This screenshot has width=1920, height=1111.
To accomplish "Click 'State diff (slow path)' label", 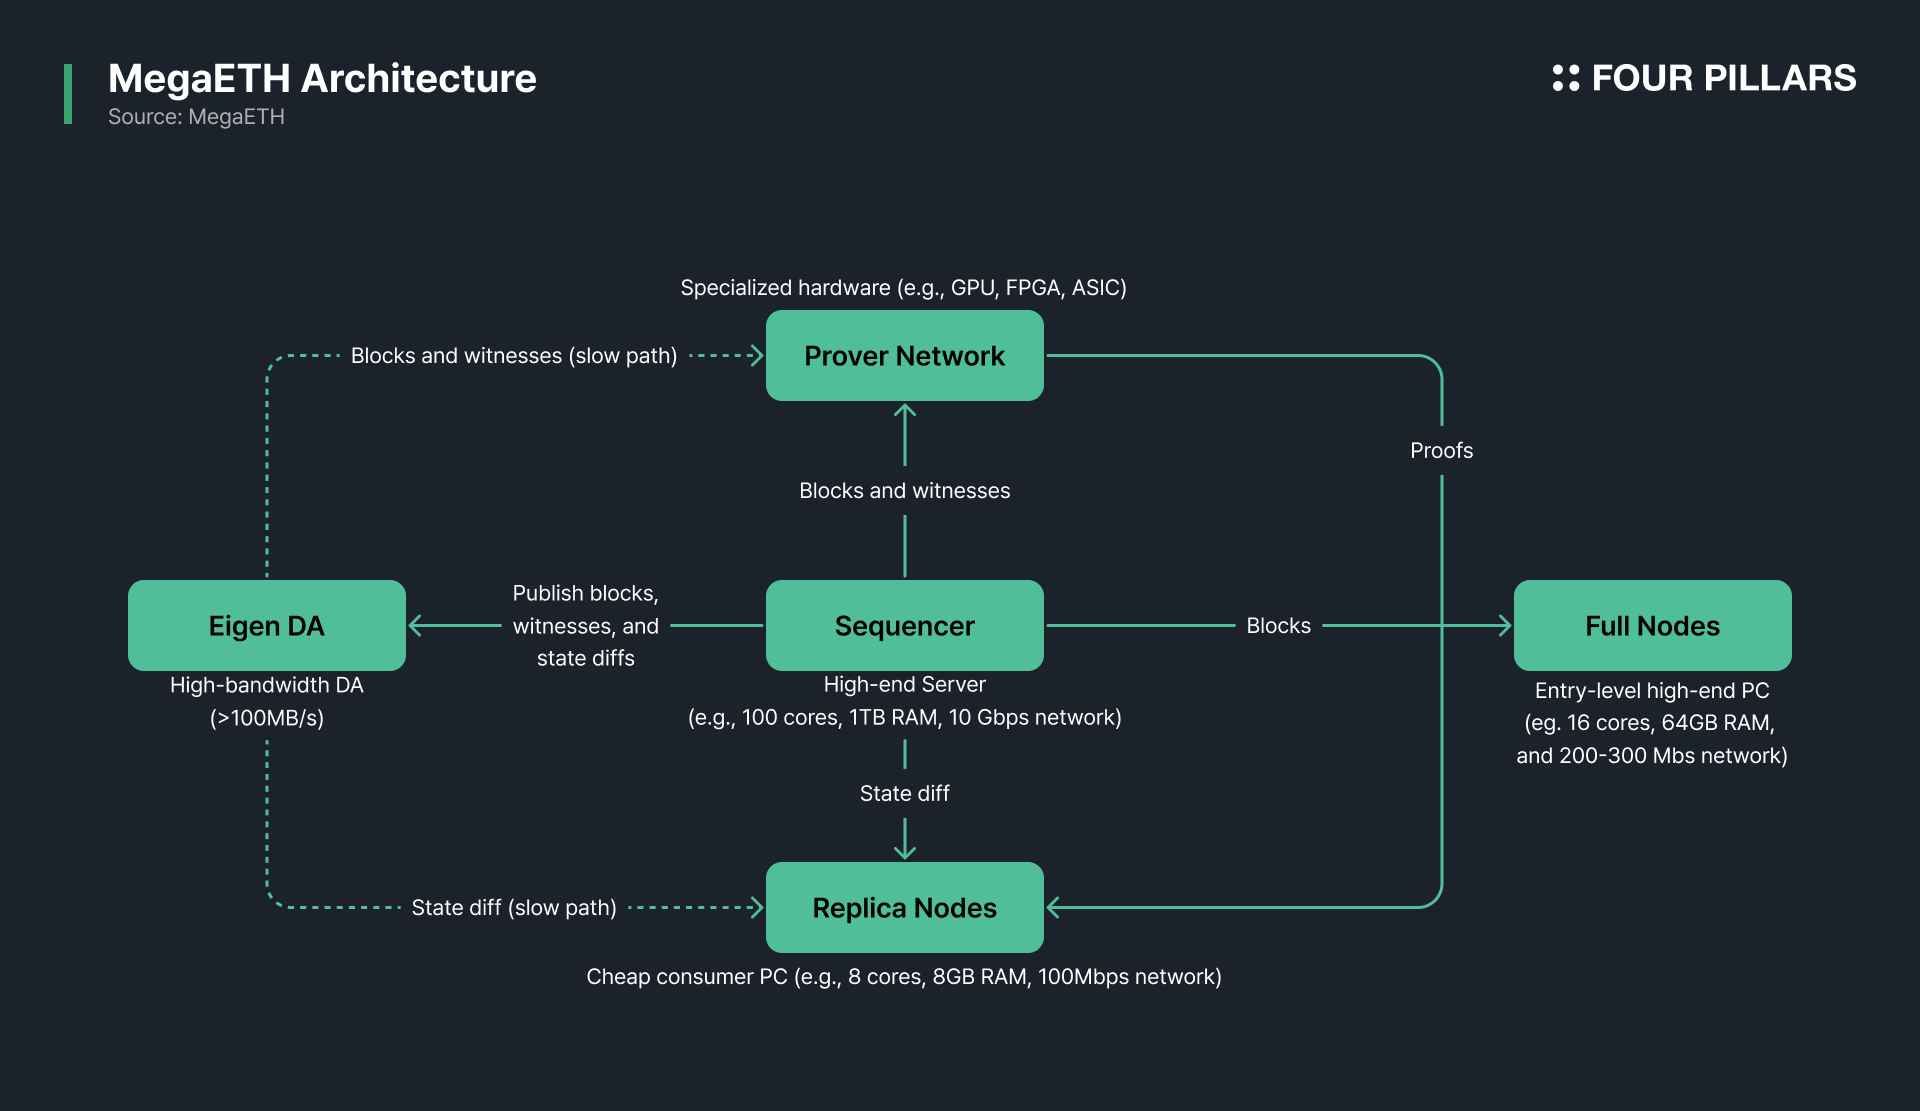I will click(x=514, y=908).
